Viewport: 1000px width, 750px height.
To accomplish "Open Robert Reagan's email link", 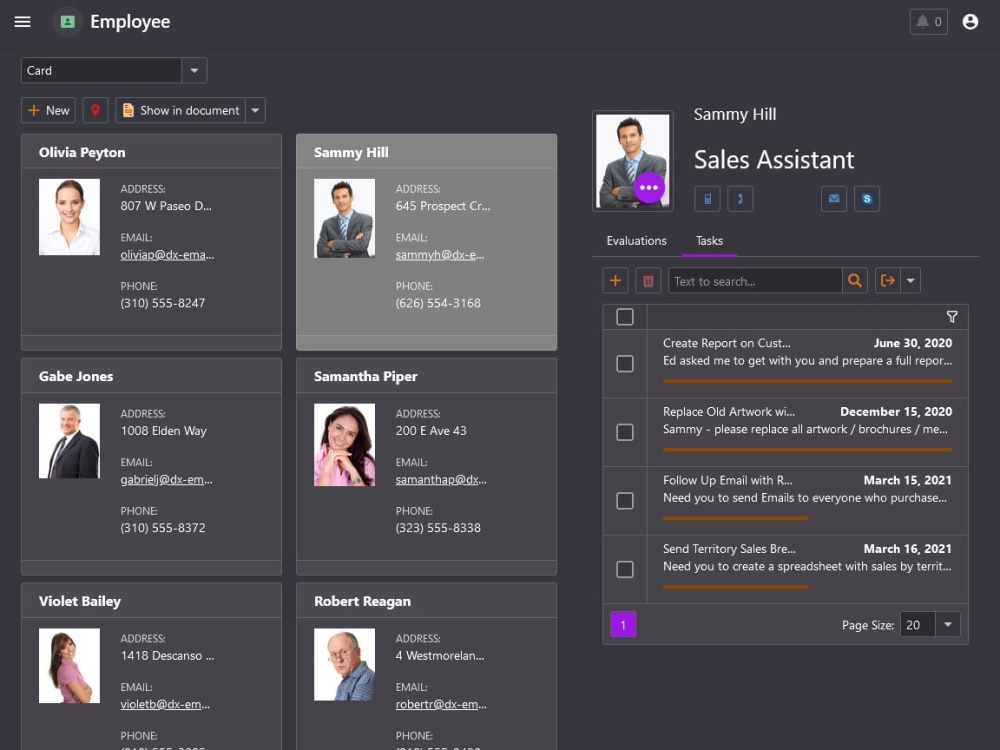I will tap(441, 704).
